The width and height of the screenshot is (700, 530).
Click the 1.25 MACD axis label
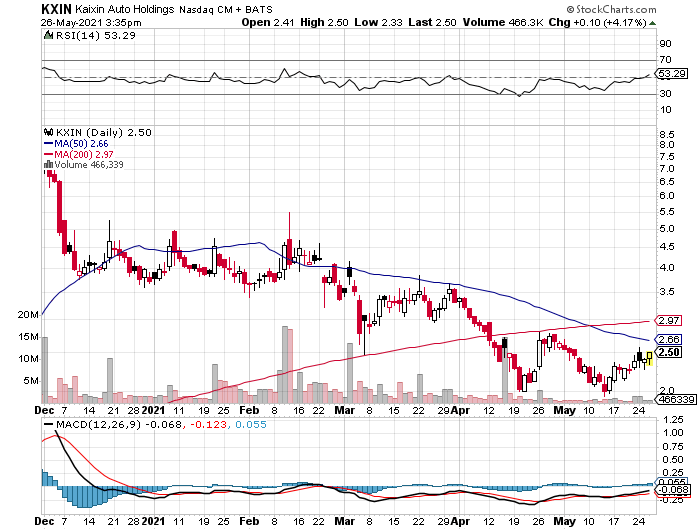pyautogui.click(x=674, y=420)
